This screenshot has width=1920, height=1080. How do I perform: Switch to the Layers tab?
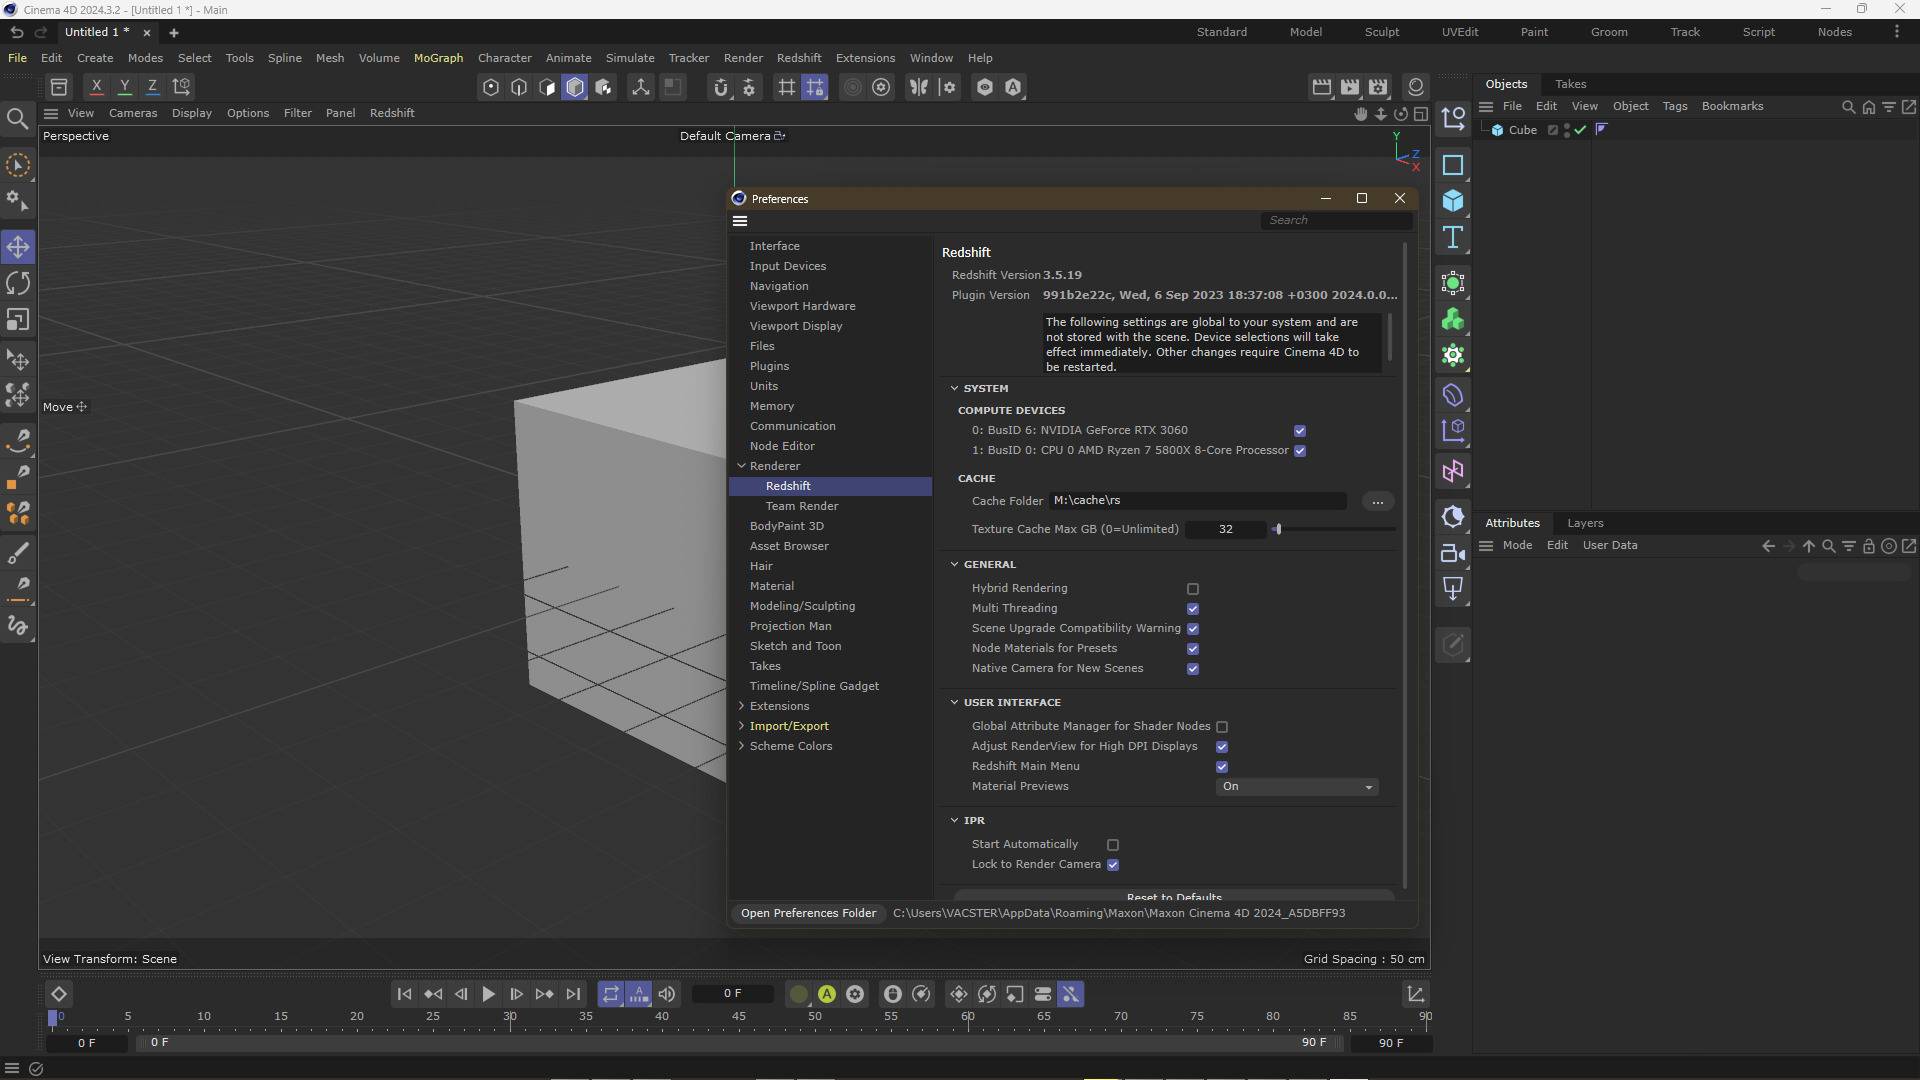click(1584, 523)
